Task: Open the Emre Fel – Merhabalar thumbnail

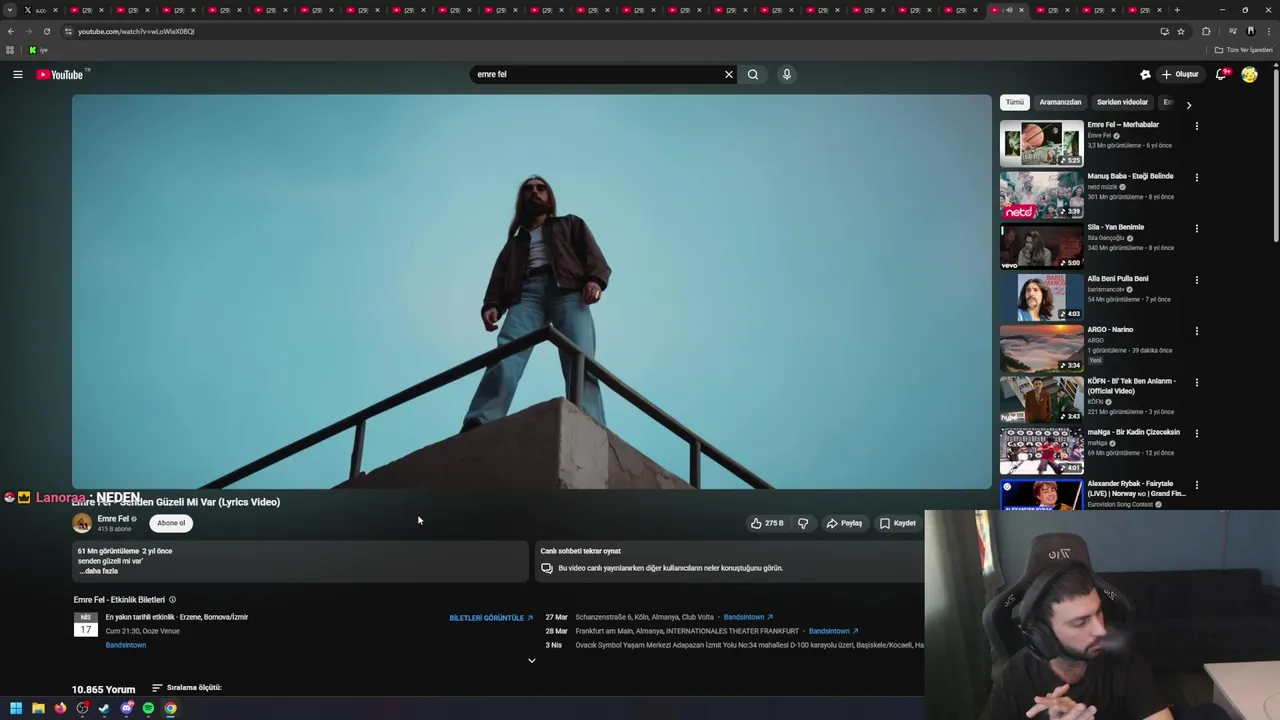Action: (1041, 144)
